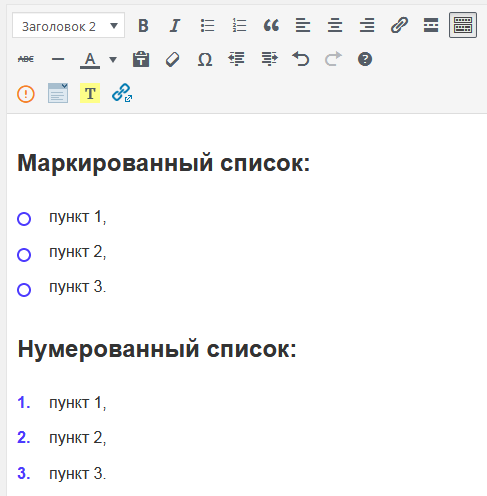Increase the paragraph indent

click(269, 59)
